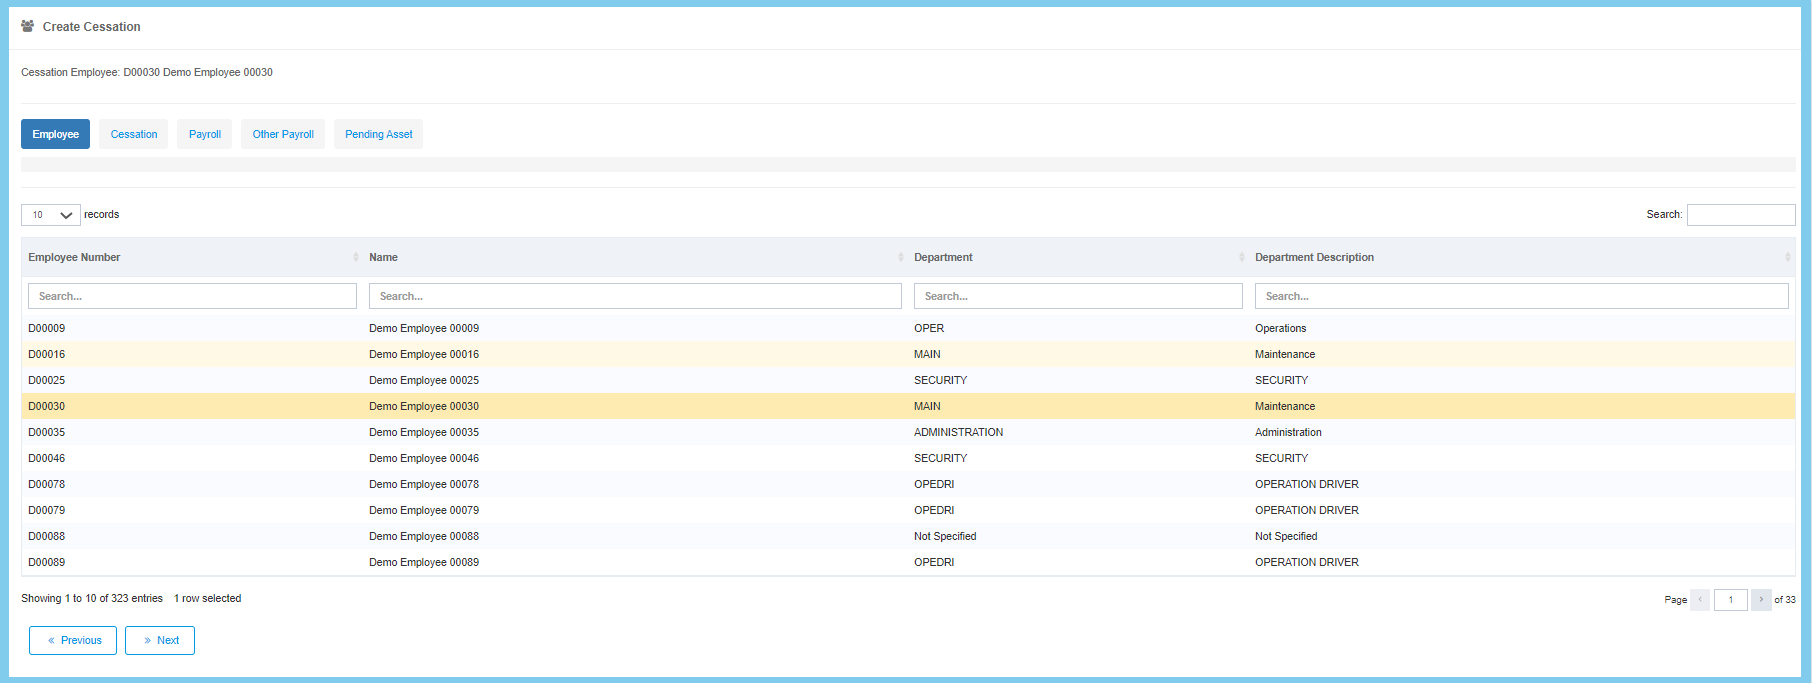Viewport: 1812px width, 683px height.
Task: Open the records per page dropdown
Action: (x=51, y=215)
